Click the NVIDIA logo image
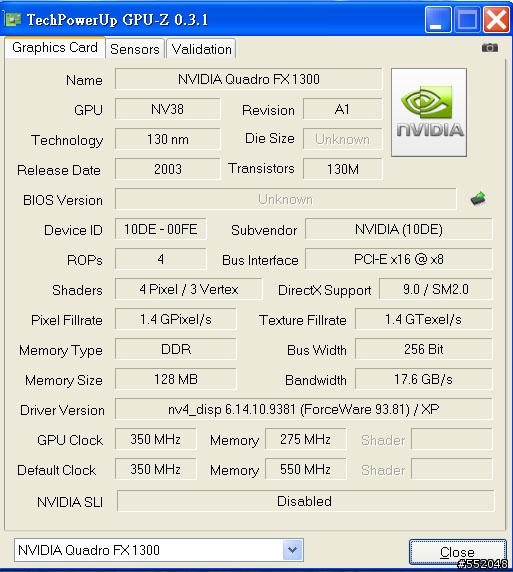 coord(429,112)
